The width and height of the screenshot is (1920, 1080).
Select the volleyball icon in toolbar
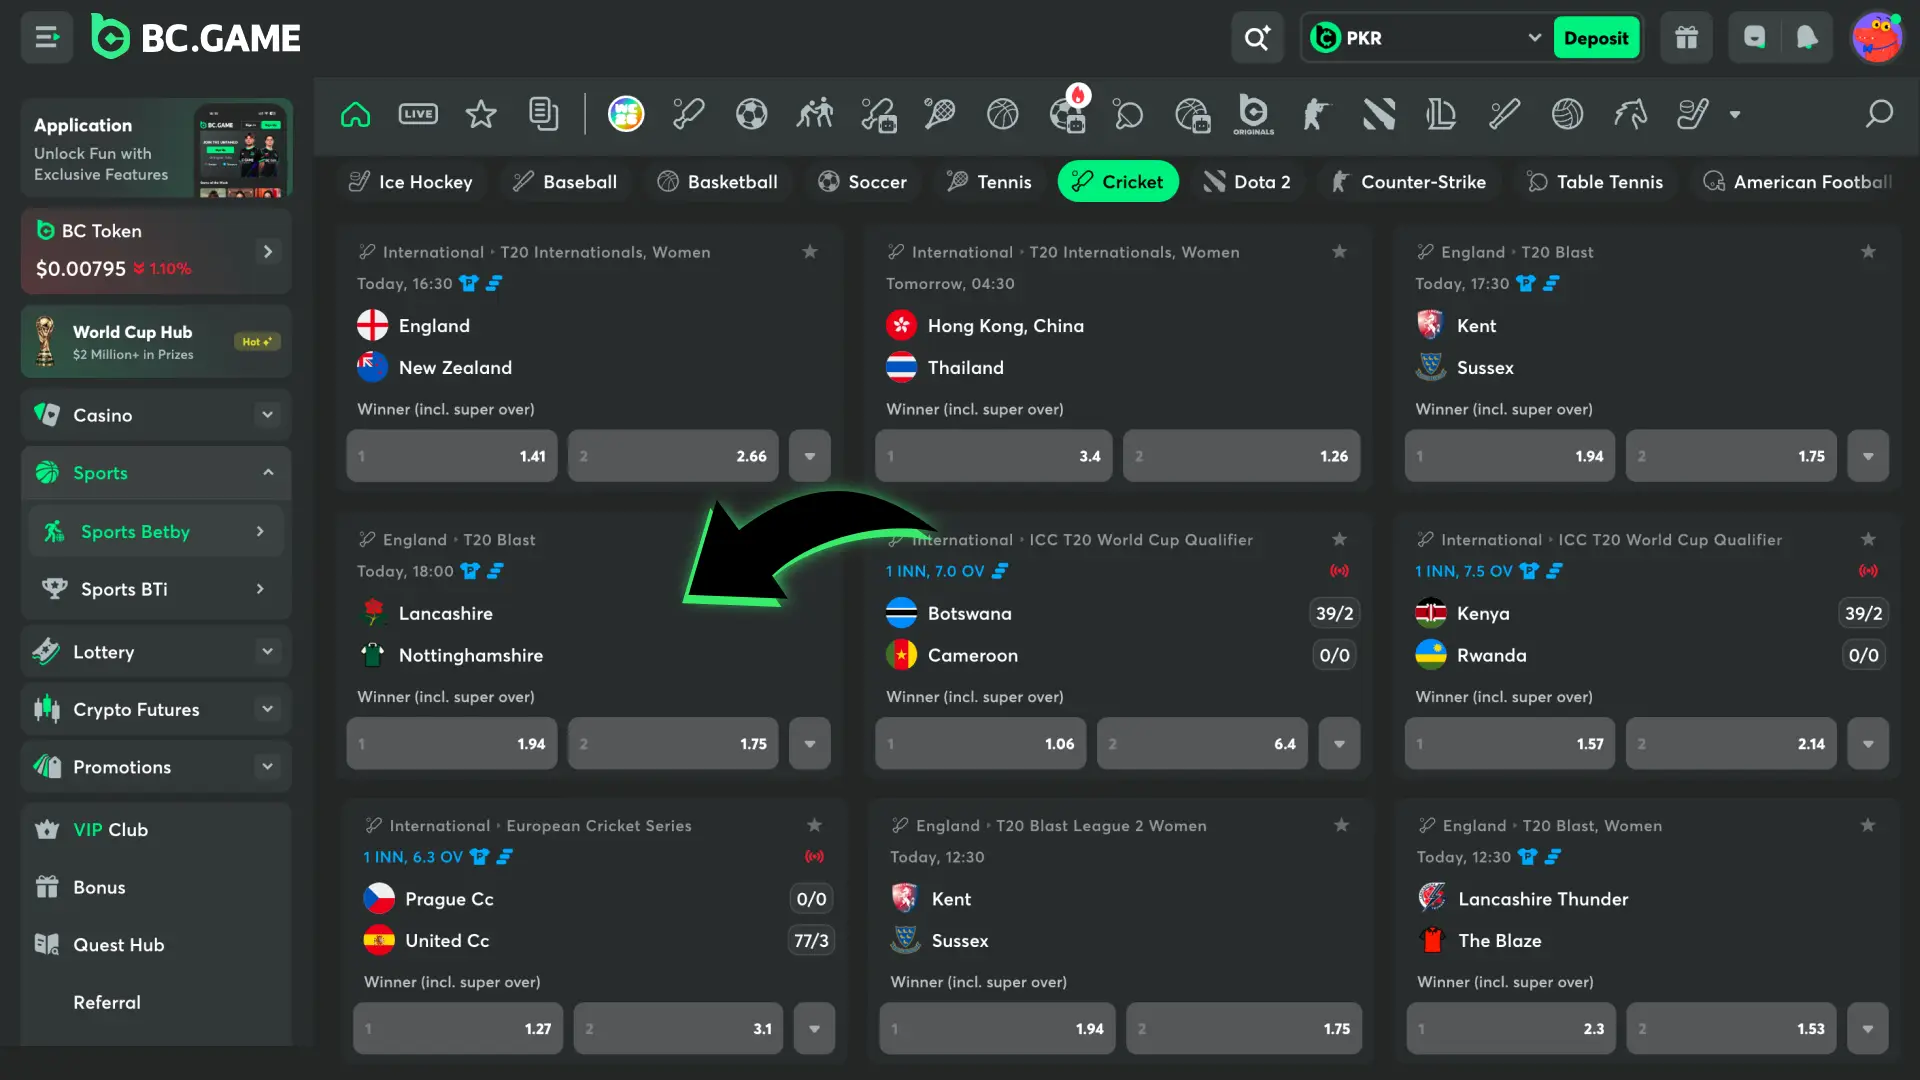pyautogui.click(x=1567, y=114)
